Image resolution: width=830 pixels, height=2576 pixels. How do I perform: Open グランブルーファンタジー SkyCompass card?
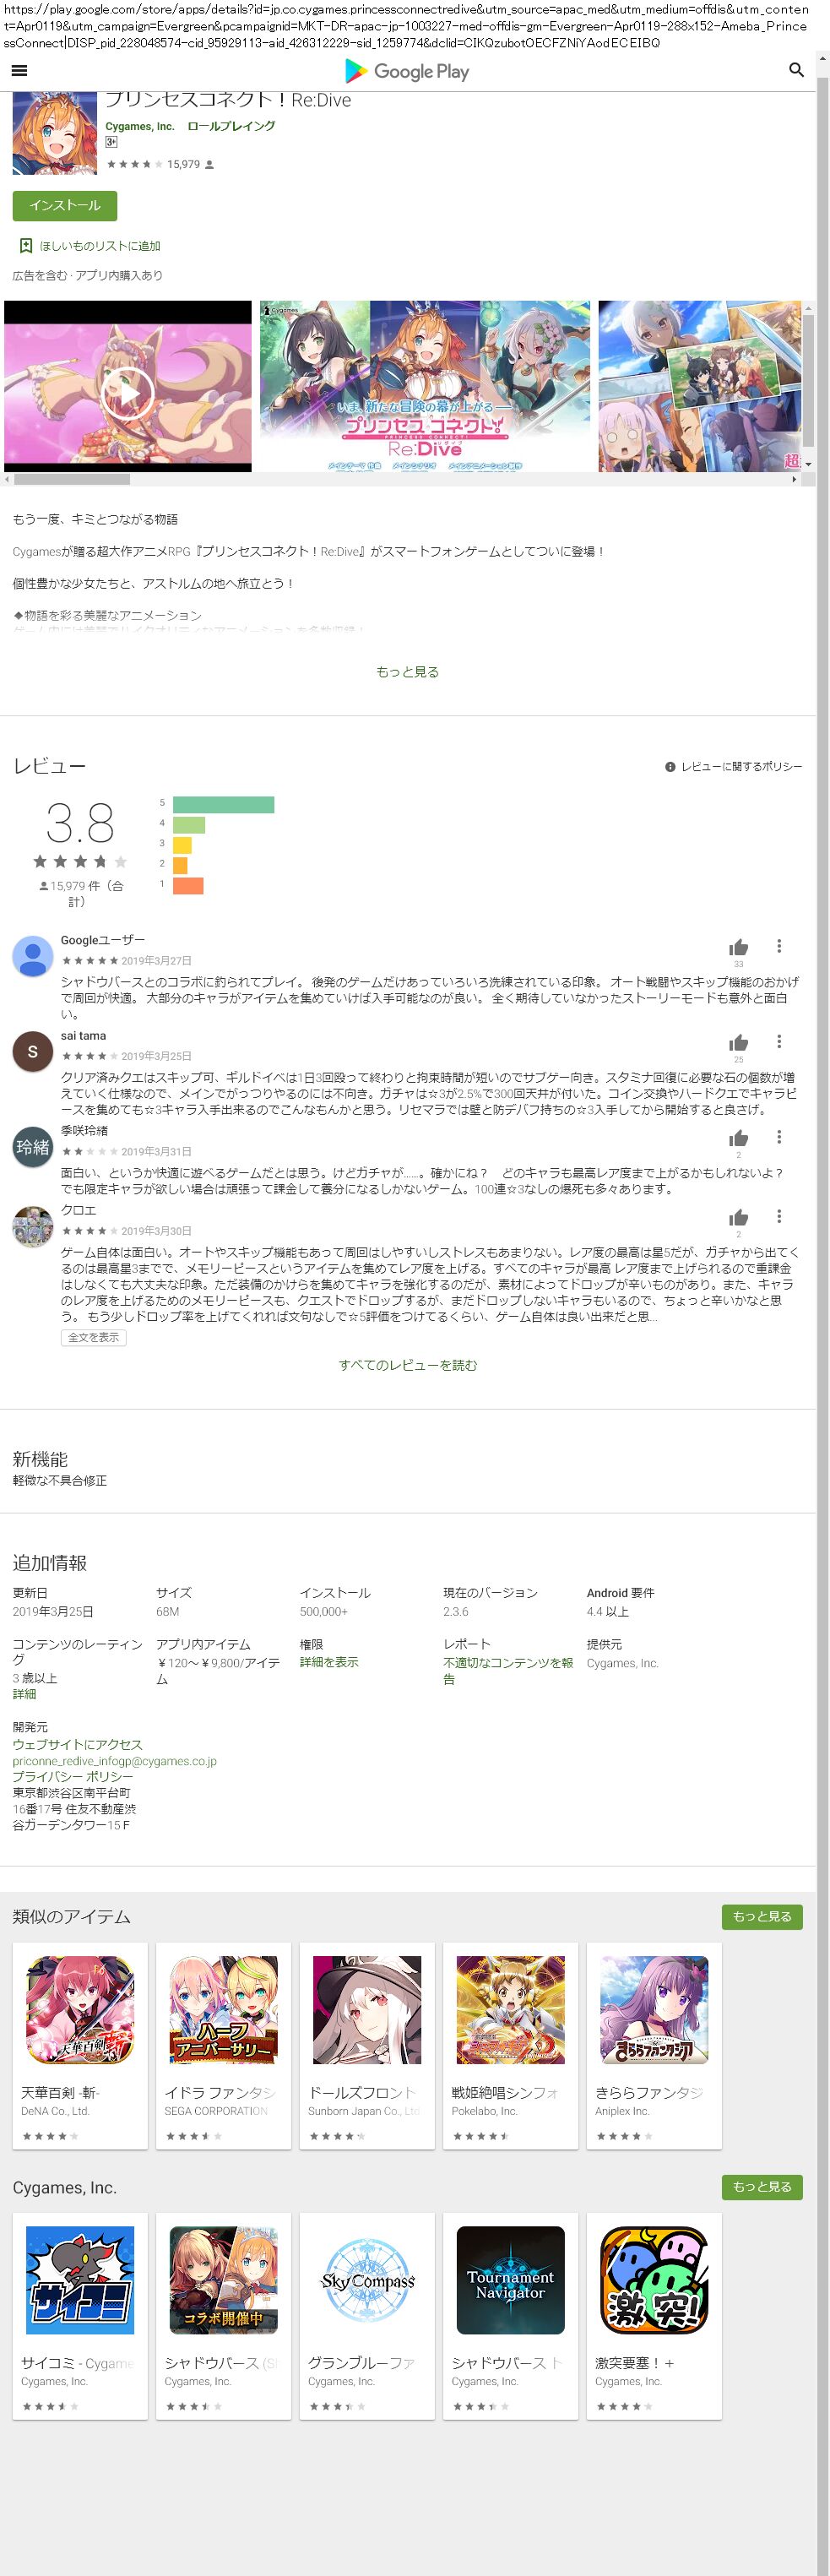[367, 2315]
